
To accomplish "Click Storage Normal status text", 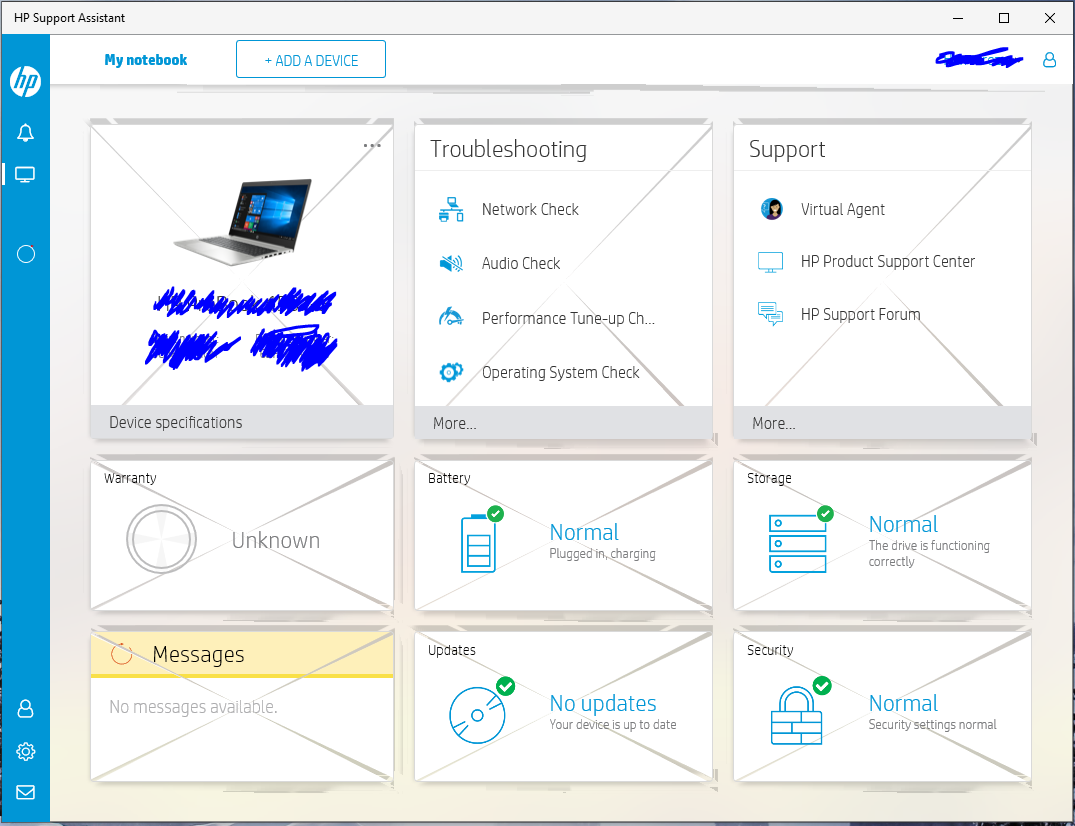I will click(x=903, y=524).
